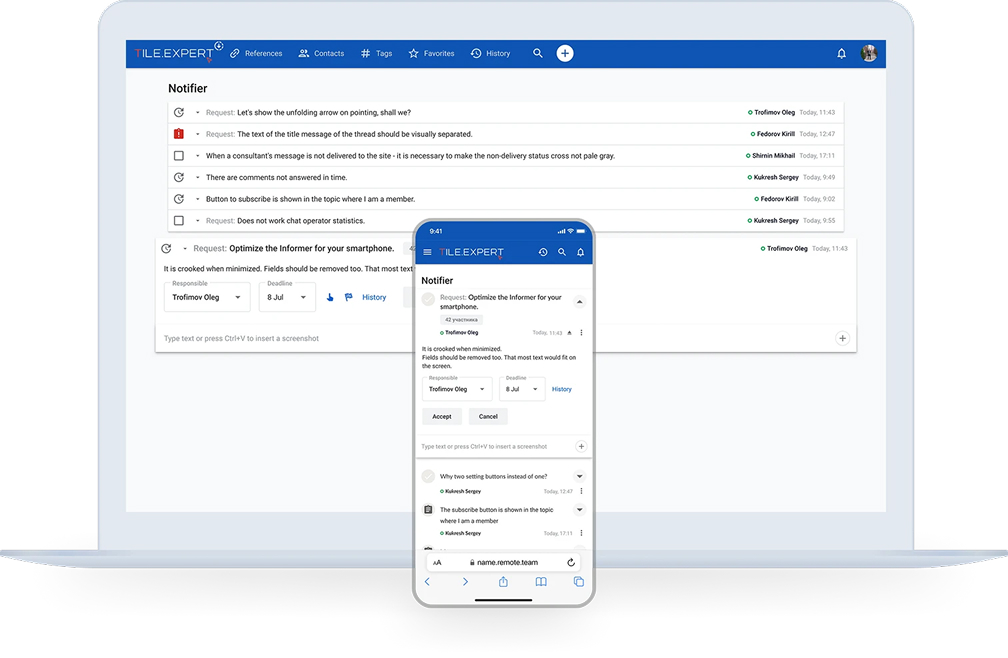This screenshot has height=658, width=1008.
Task: Click status clock icon on 'Button to subscribe' row
Action: (179, 199)
